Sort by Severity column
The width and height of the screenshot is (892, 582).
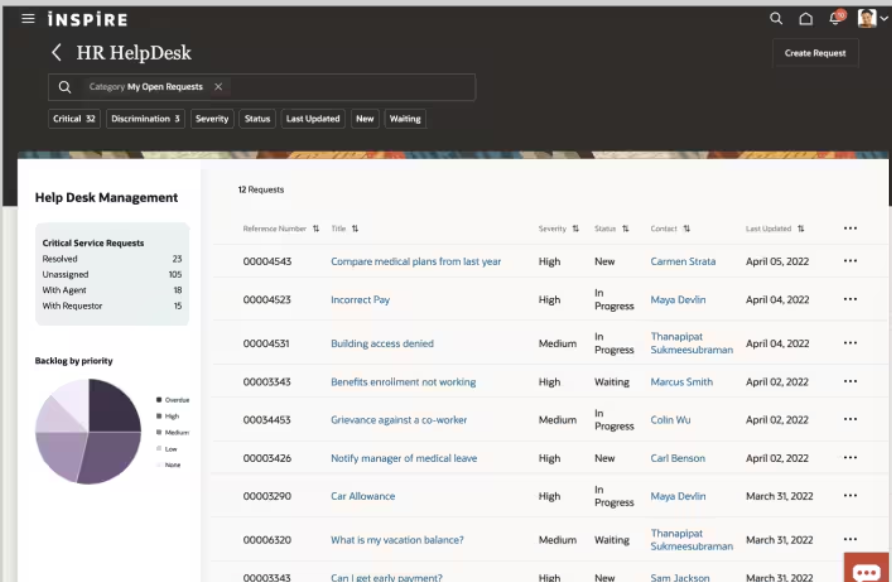[575, 229]
